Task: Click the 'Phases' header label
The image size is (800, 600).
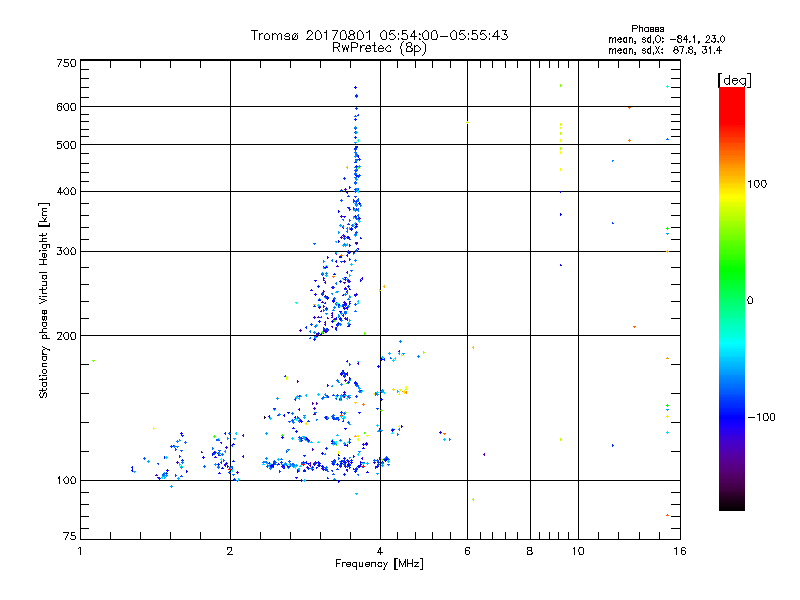Action: [647, 29]
